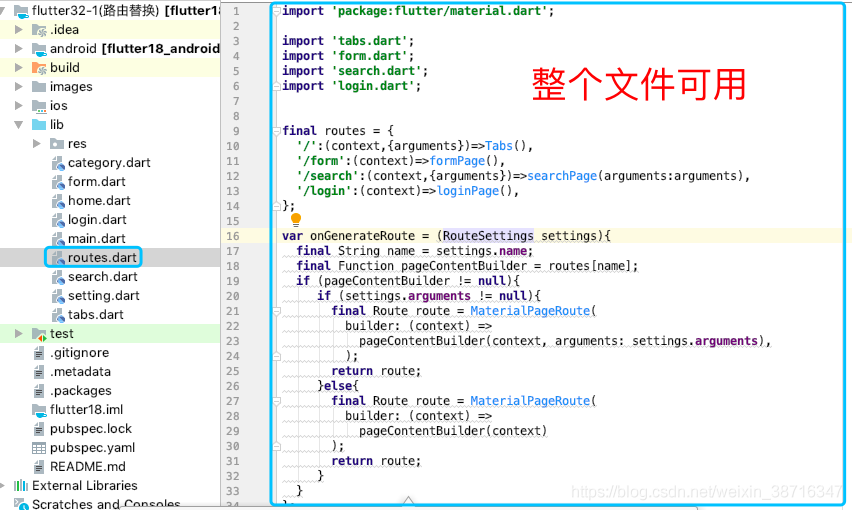
Task: Click 'onGenerateRoute' variable name
Action: 362,236
